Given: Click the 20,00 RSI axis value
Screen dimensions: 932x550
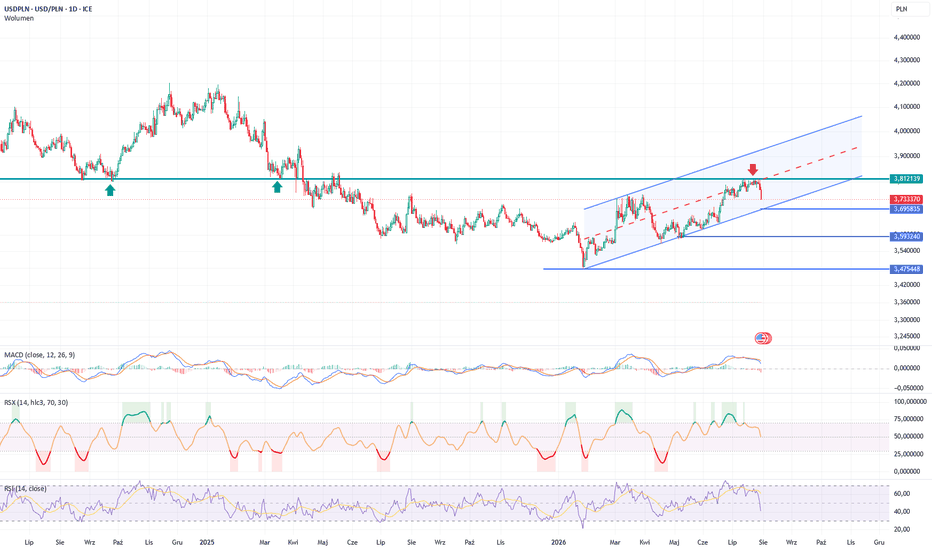Looking at the screenshot, I should [902, 529].
